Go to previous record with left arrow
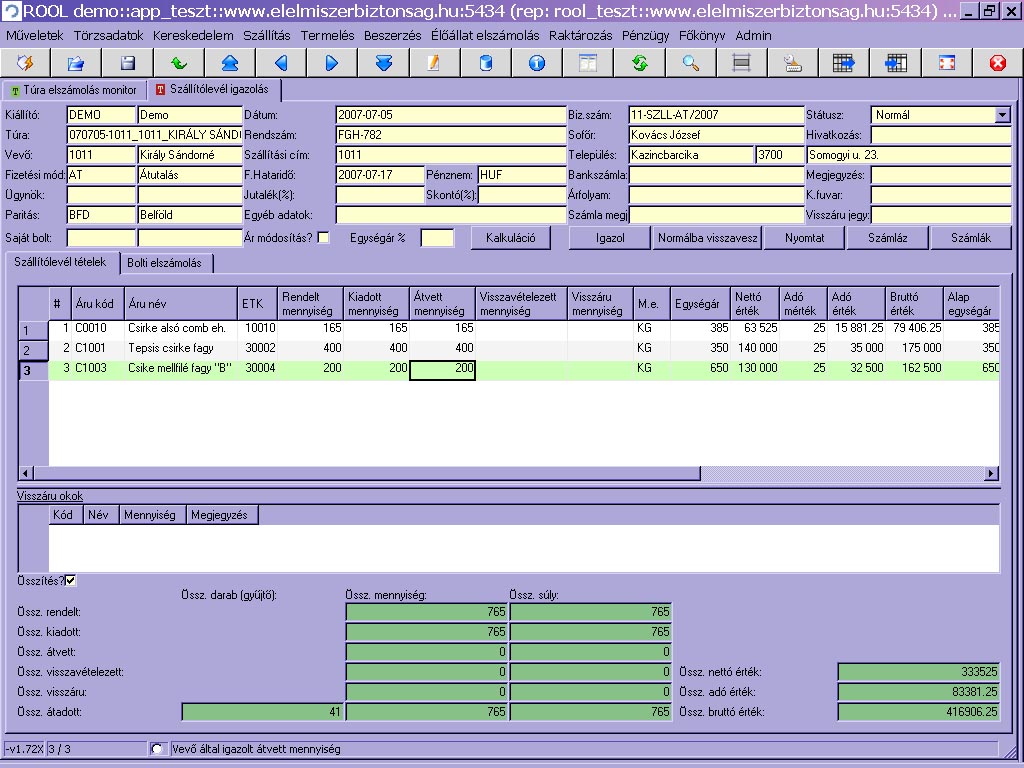Viewport: 1024px width, 768px height. click(281, 63)
